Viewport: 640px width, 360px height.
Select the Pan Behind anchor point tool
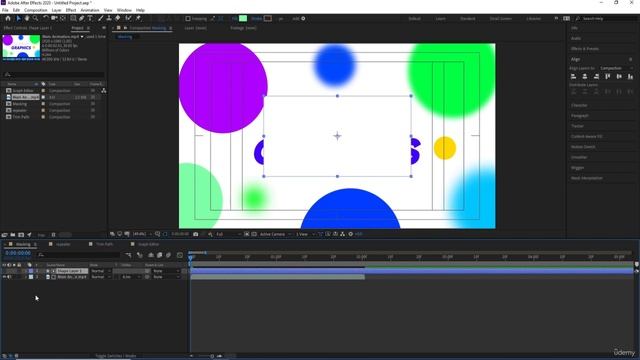point(63,18)
